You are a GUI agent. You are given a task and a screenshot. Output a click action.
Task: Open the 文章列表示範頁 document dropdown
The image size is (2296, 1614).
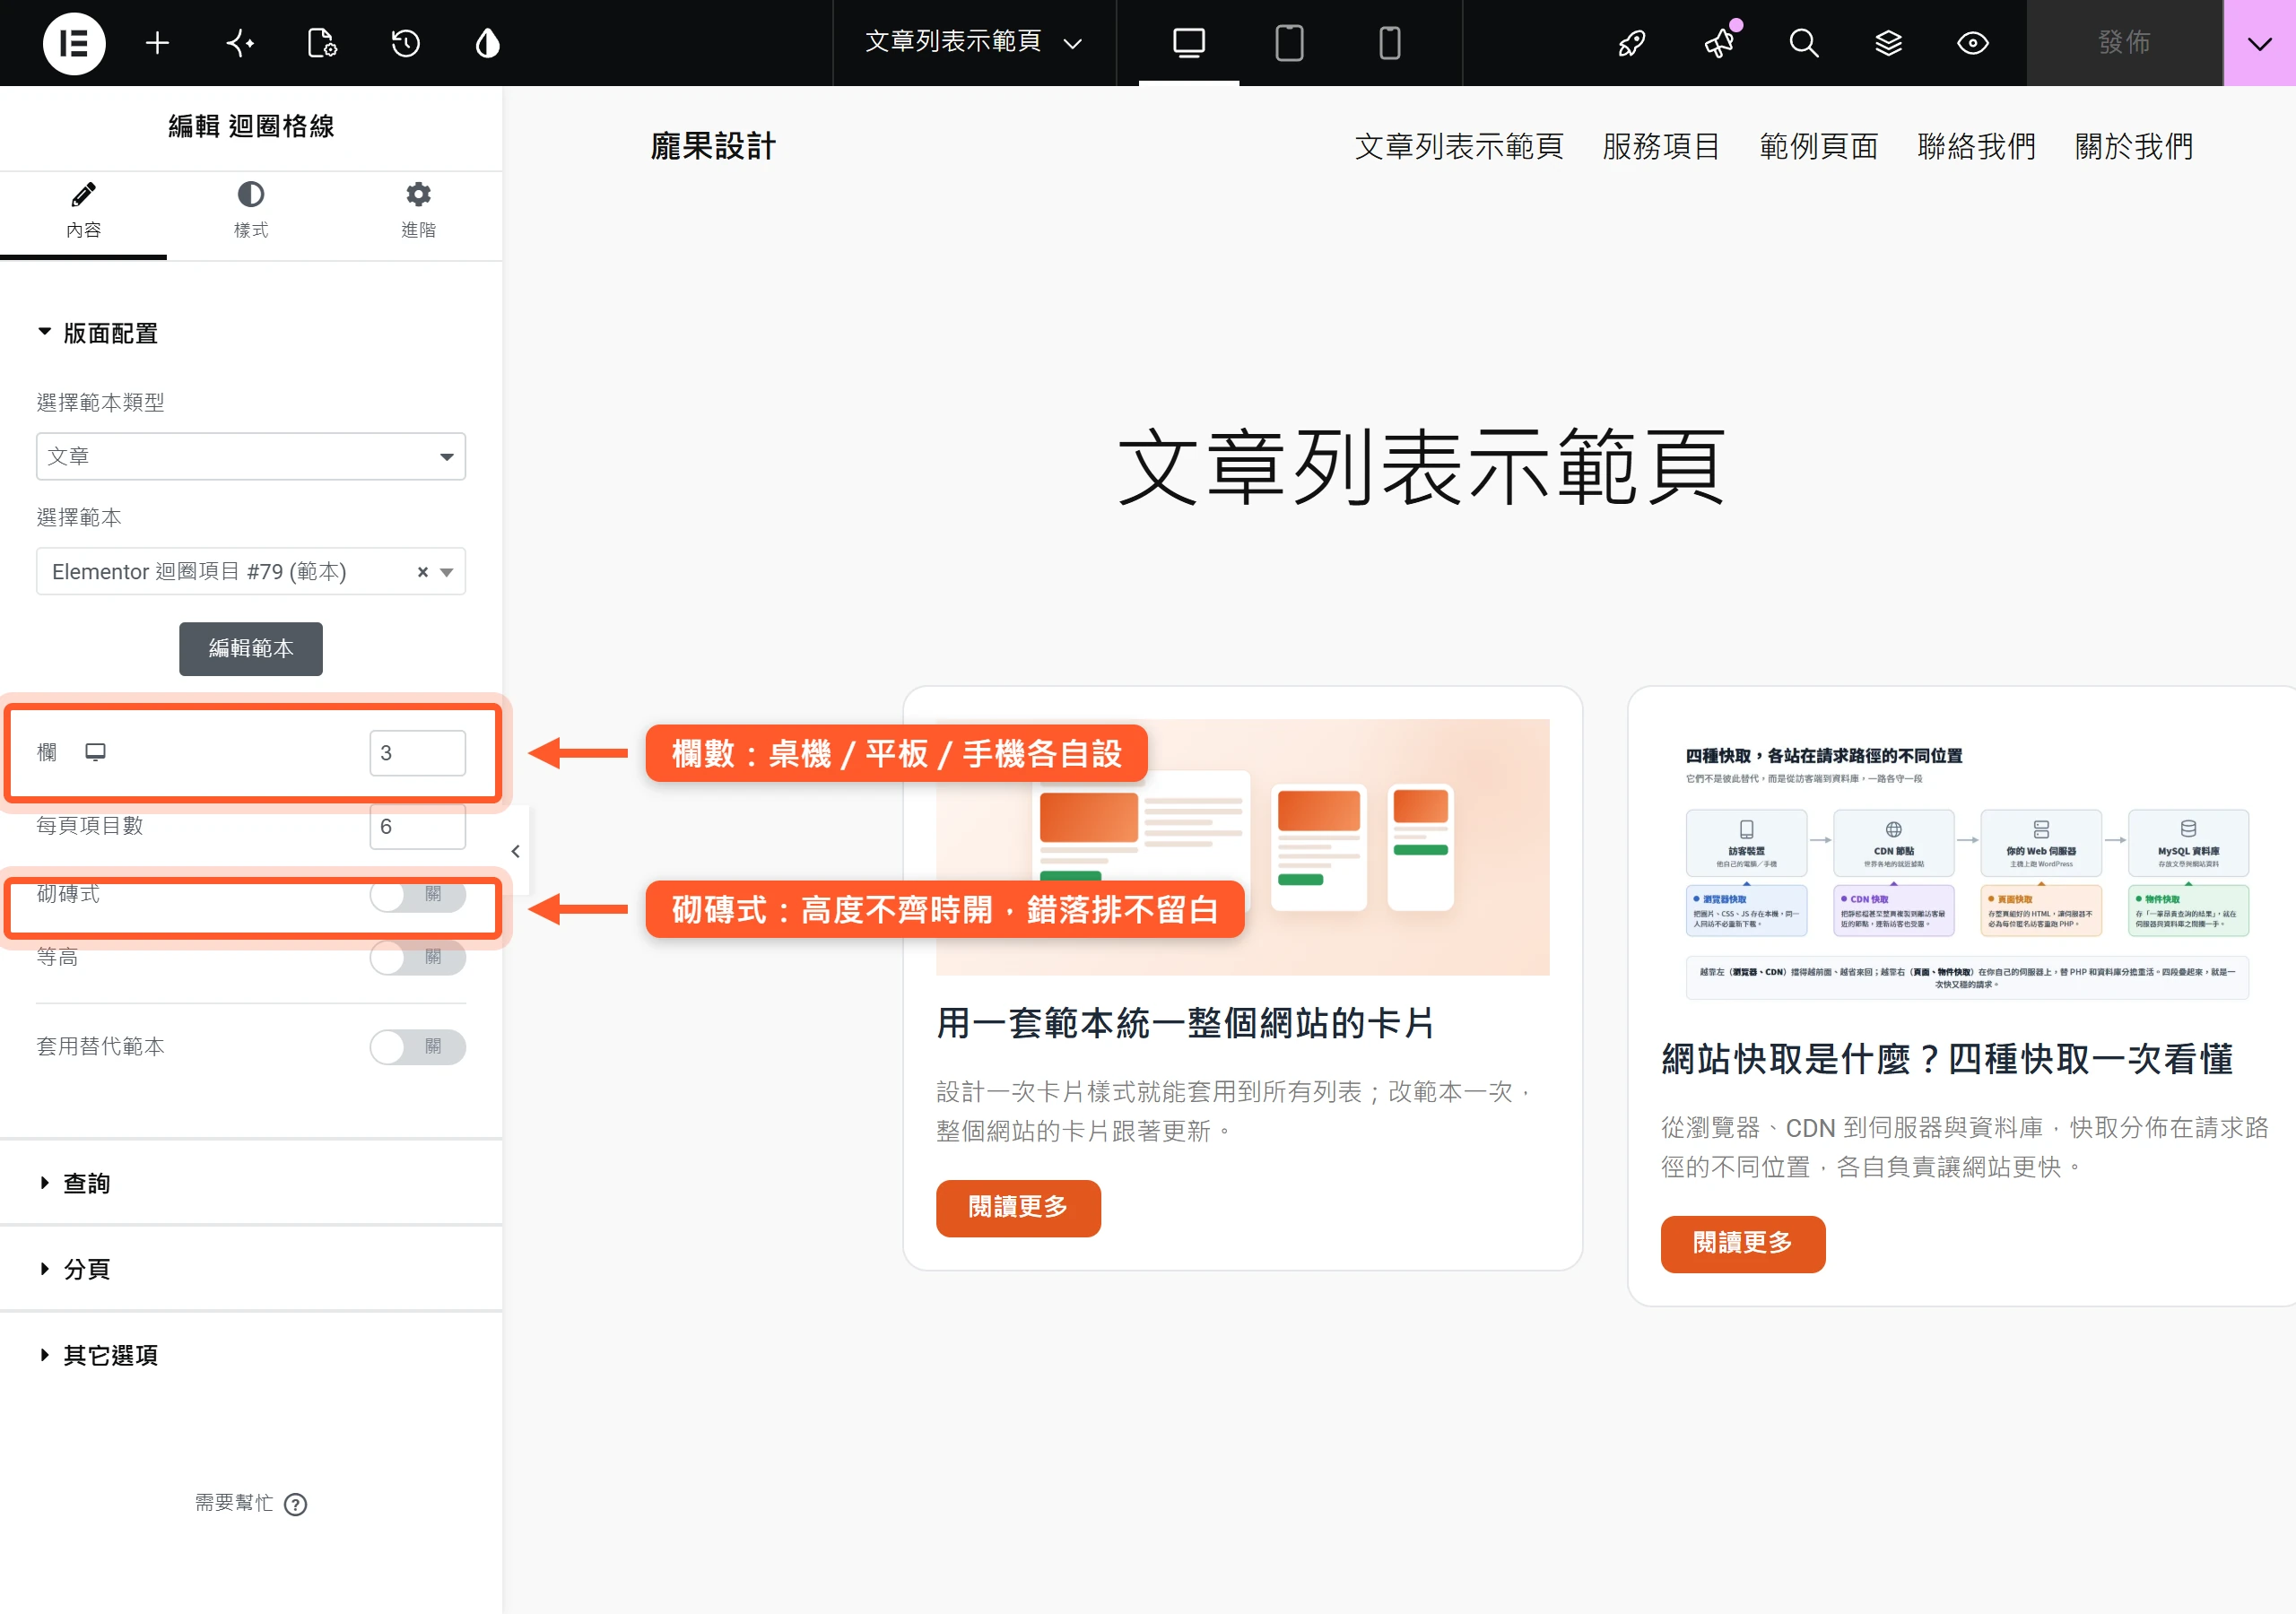(974, 42)
